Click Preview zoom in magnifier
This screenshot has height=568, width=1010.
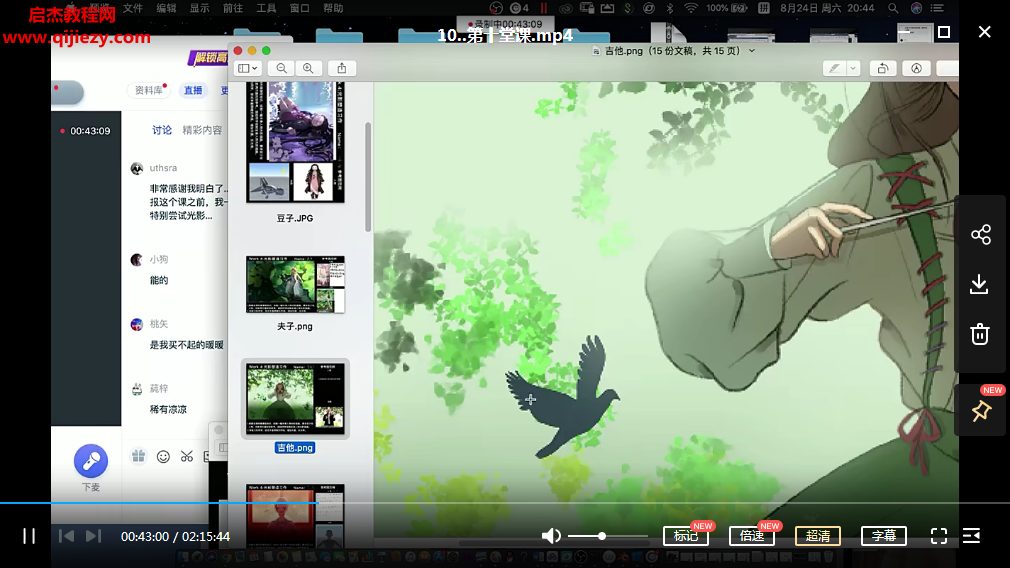click(x=309, y=68)
